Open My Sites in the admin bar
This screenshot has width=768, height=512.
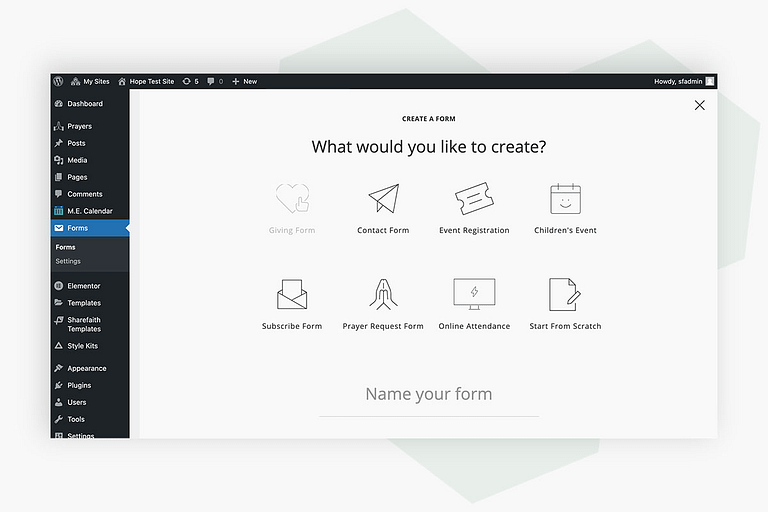point(91,81)
